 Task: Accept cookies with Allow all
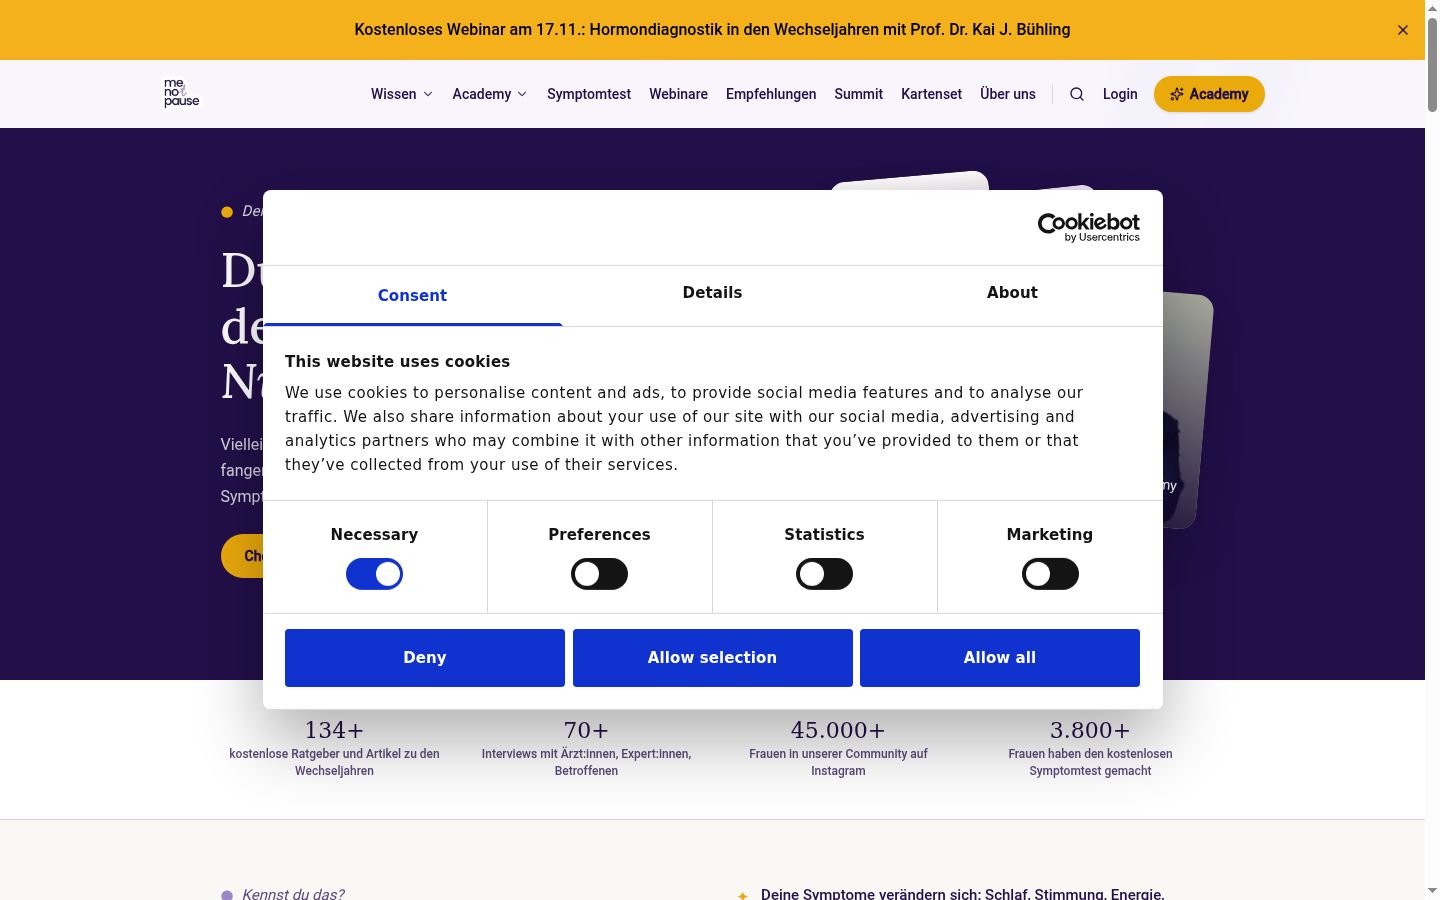pos(1000,658)
